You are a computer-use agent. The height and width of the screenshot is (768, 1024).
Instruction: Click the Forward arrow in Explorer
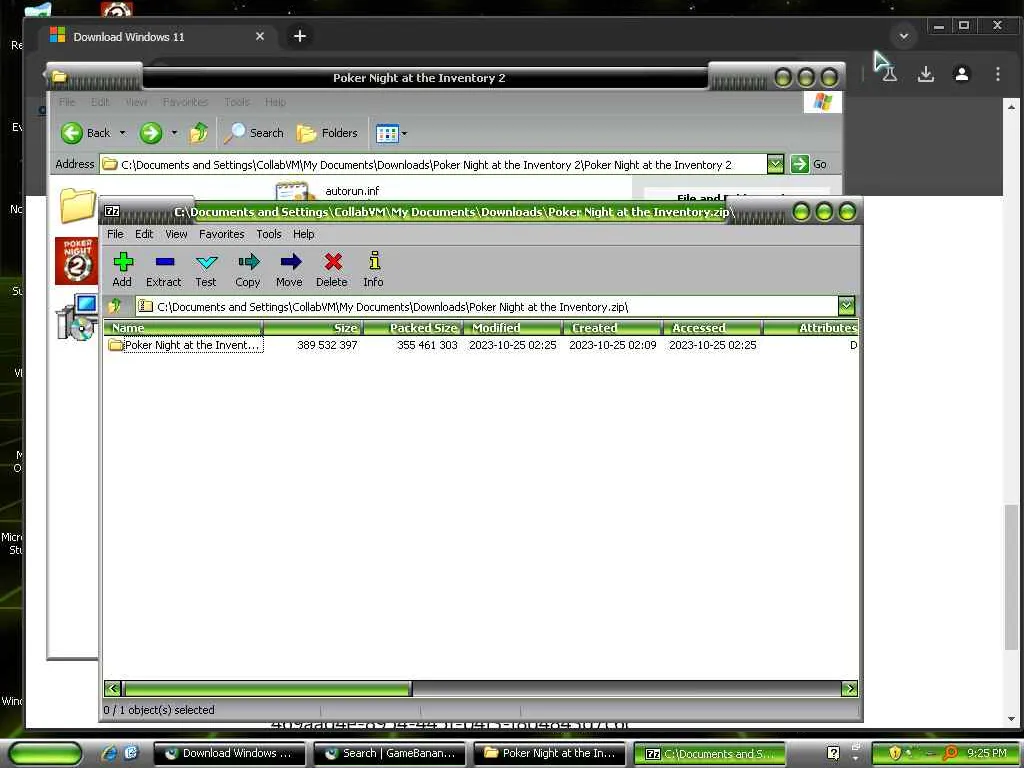tap(151, 133)
